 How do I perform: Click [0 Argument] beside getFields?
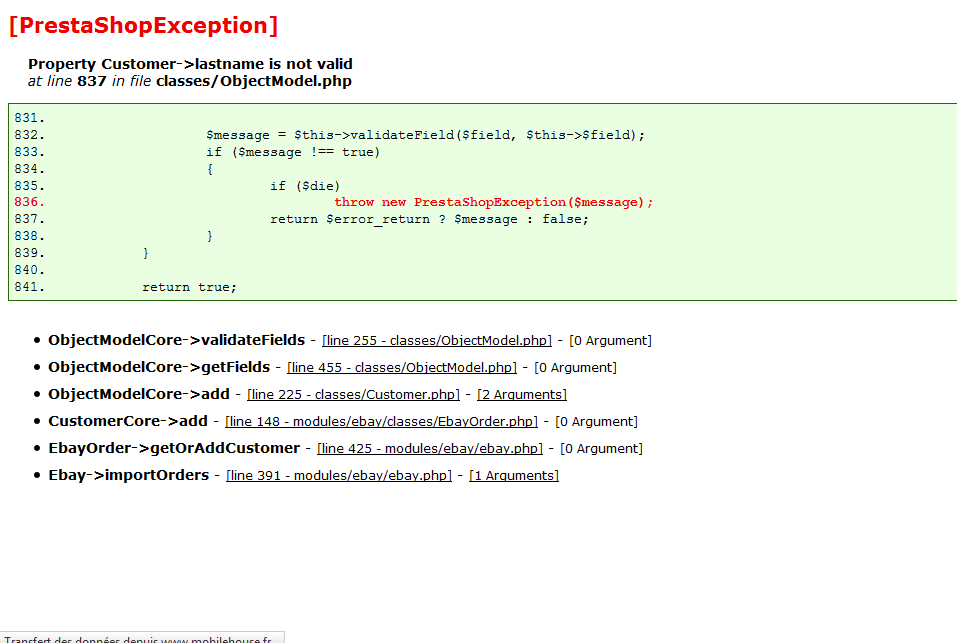coord(576,367)
